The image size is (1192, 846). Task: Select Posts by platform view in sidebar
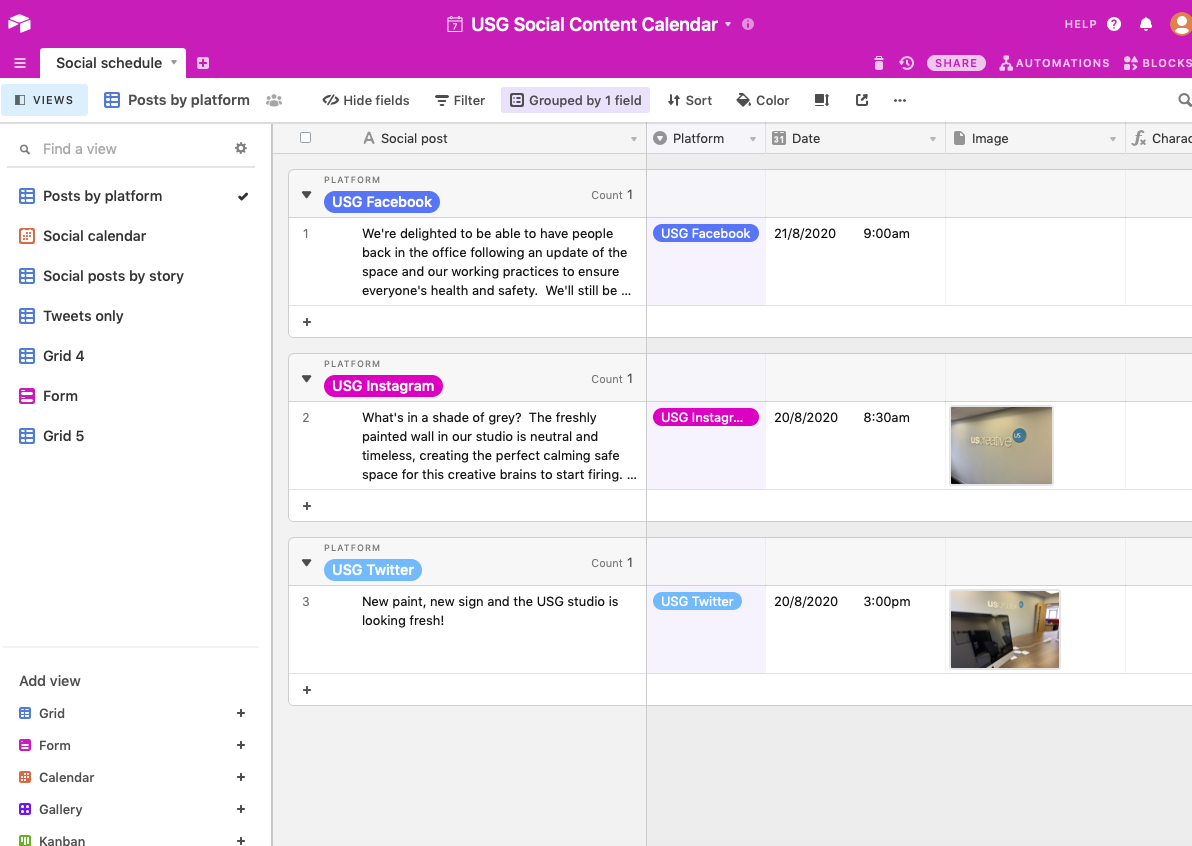click(x=103, y=196)
